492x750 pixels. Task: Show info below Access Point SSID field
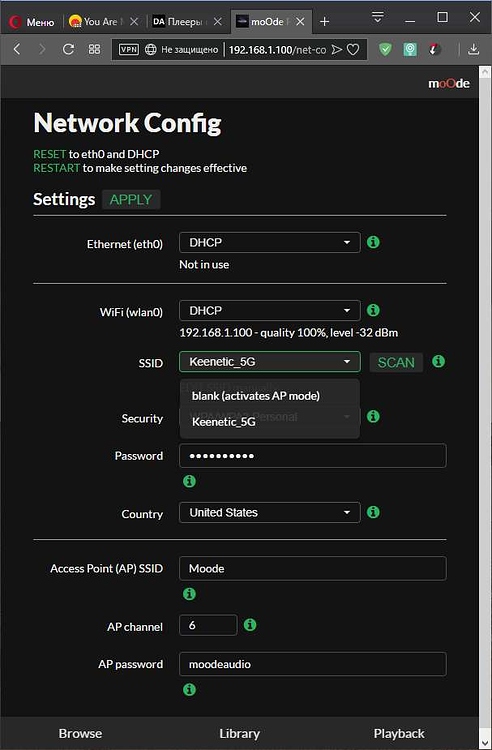coord(189,594)
